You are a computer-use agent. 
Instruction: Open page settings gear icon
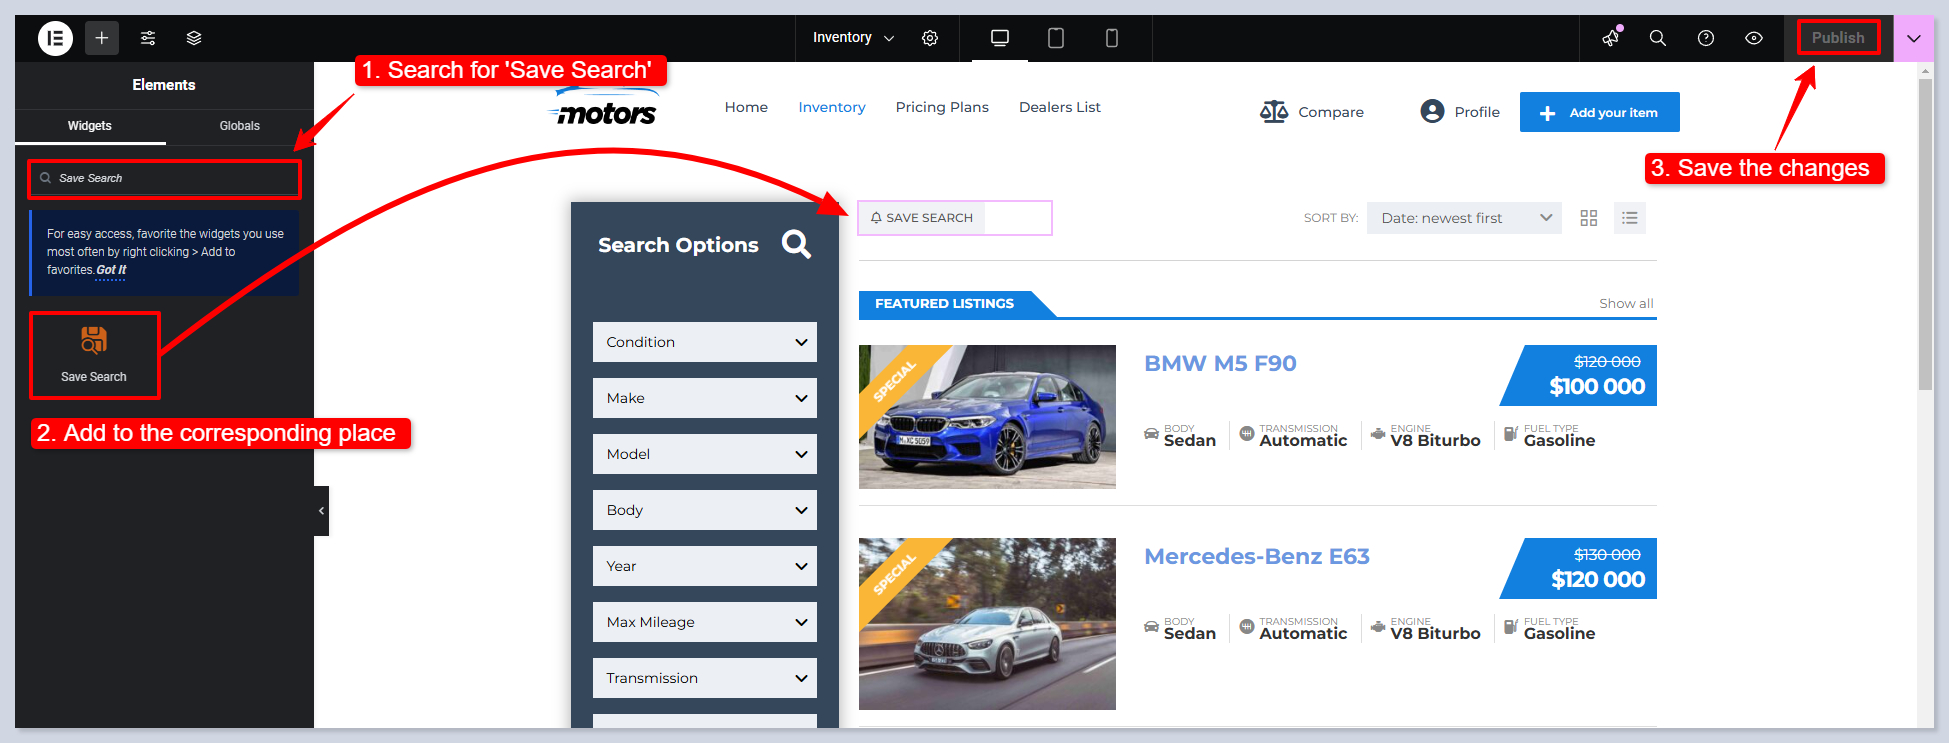[930, 38]
